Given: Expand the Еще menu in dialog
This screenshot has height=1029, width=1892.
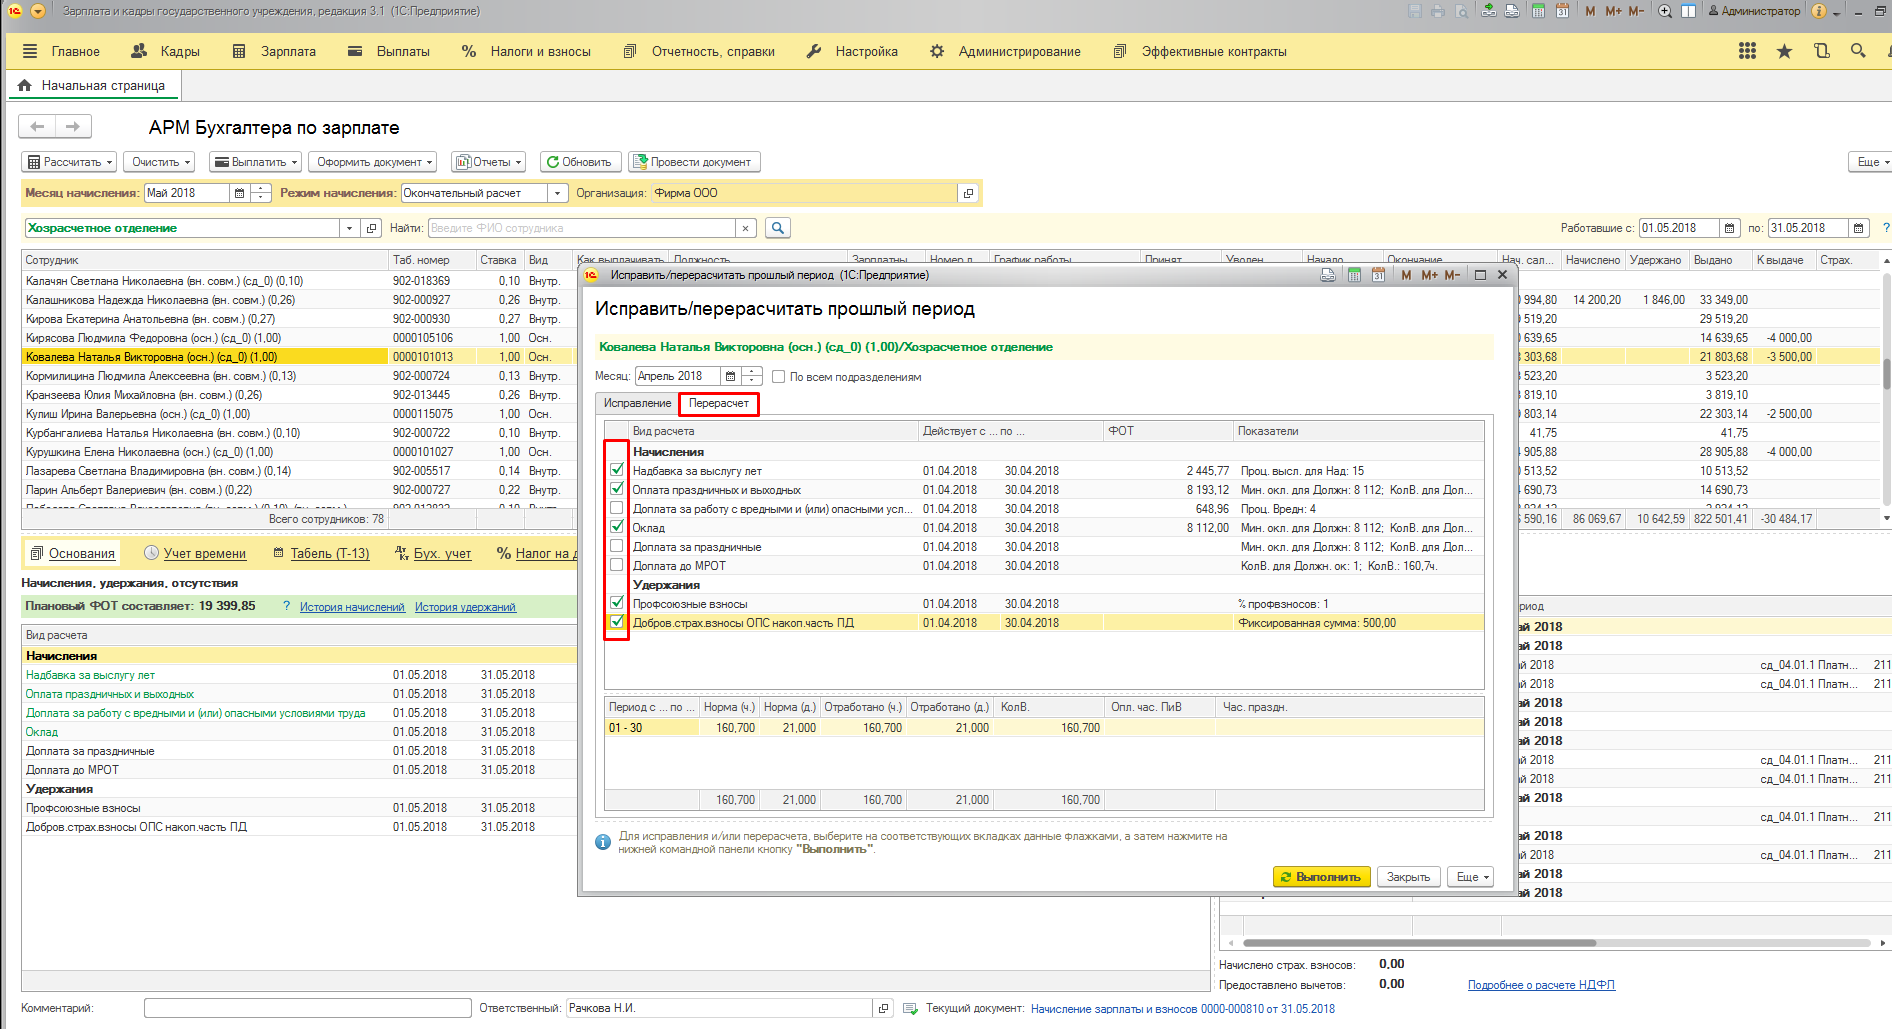Looking at the screenshot, I should coord(1472,877).
